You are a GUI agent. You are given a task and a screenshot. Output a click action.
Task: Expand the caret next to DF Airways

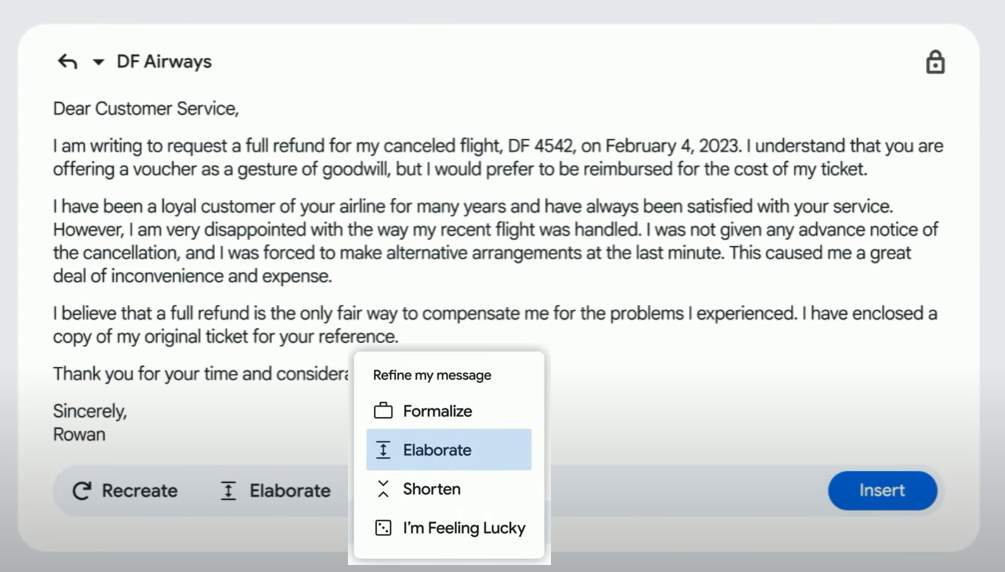pyautogui.click(x=98, y=62)
